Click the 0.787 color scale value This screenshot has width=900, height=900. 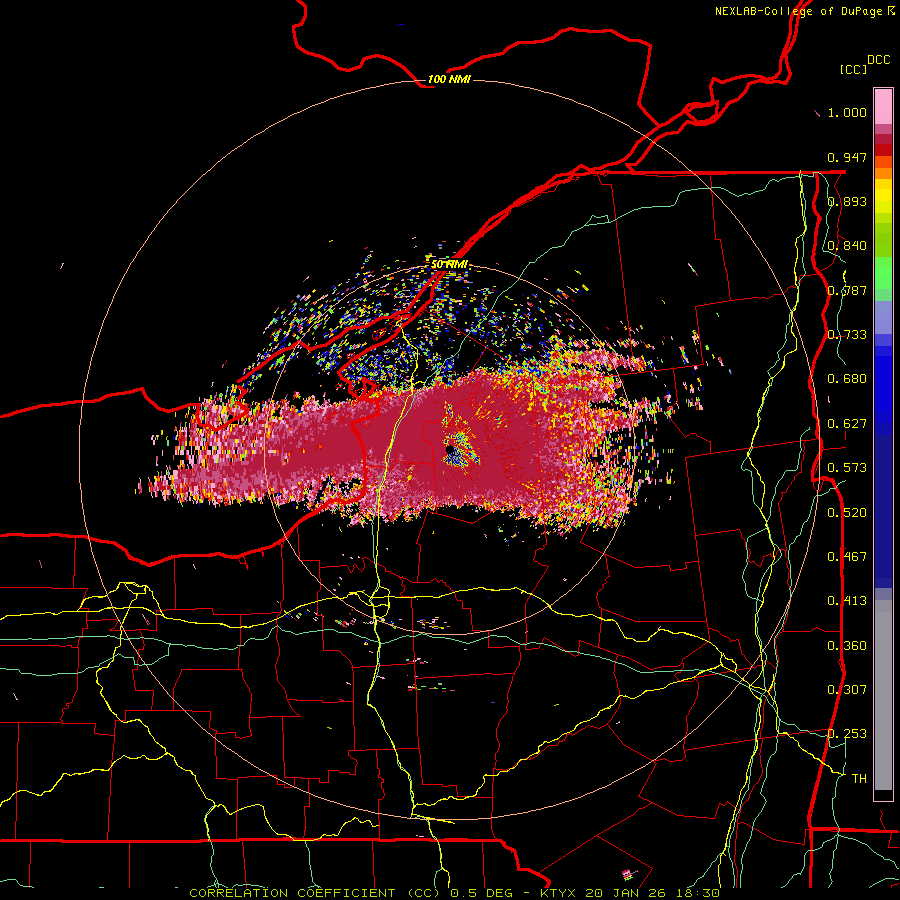(x=847, y=290)
